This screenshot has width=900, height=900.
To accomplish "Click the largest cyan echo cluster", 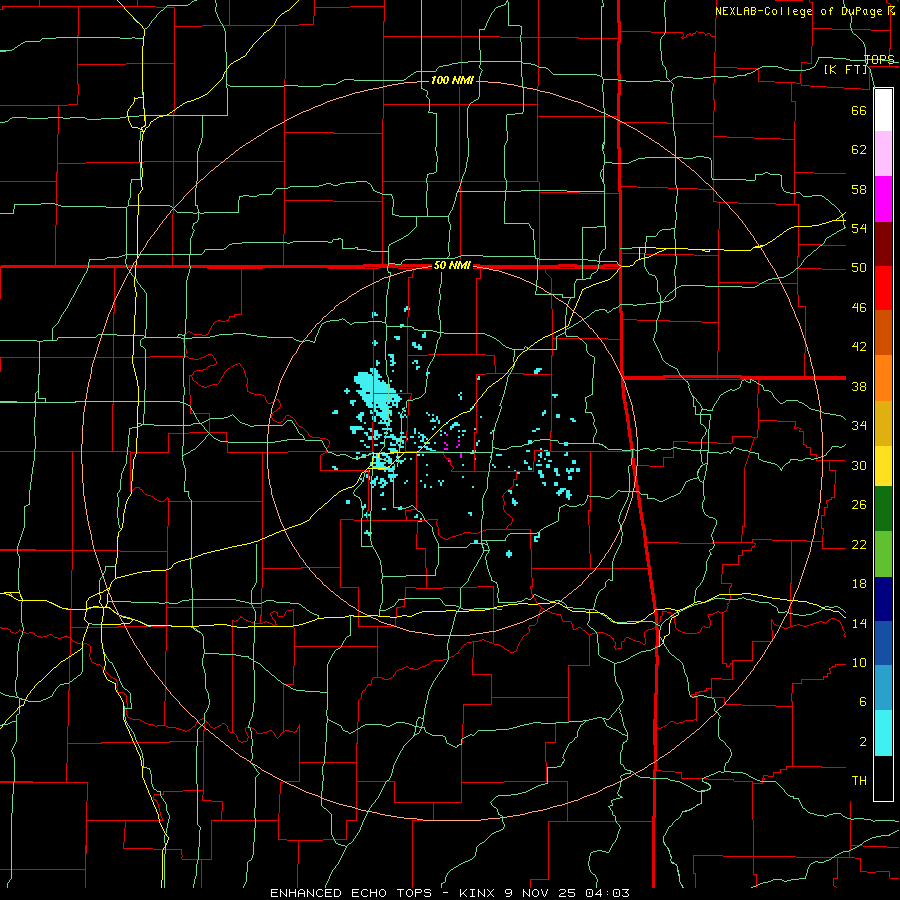I will pos(377,395).
